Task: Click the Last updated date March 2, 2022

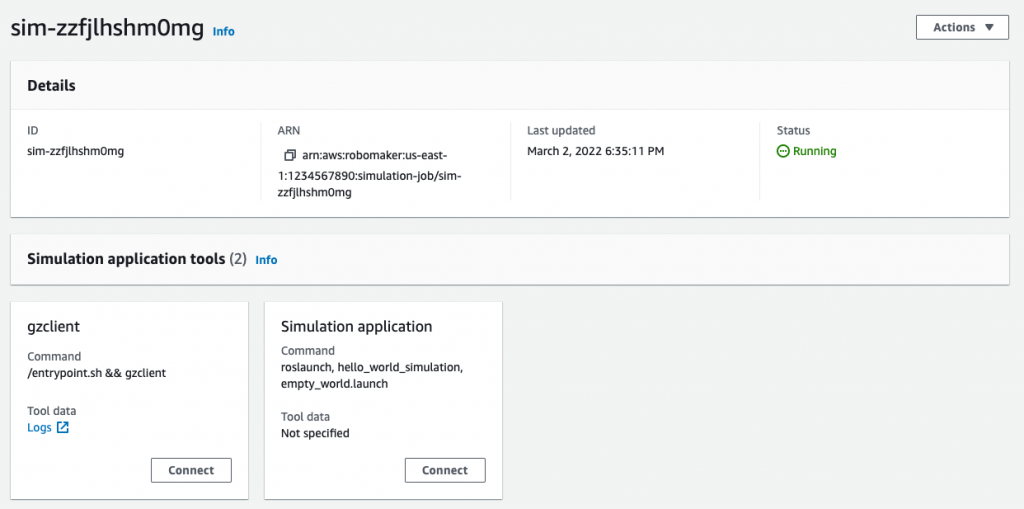Action: pos(595,151)
